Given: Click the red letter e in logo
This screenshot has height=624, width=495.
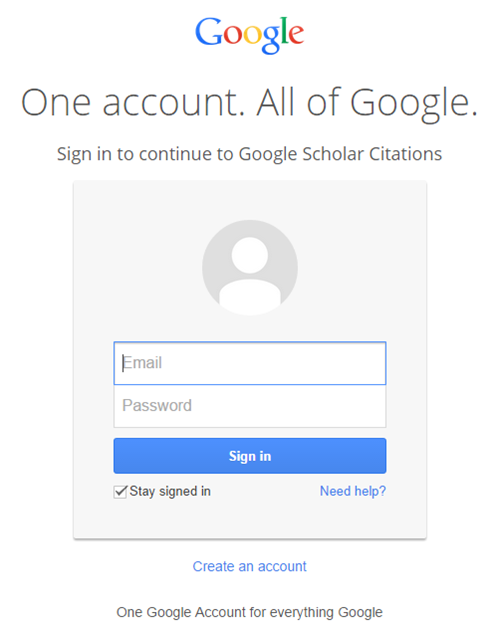Looking at the screenshot, I should coord(296,34).
